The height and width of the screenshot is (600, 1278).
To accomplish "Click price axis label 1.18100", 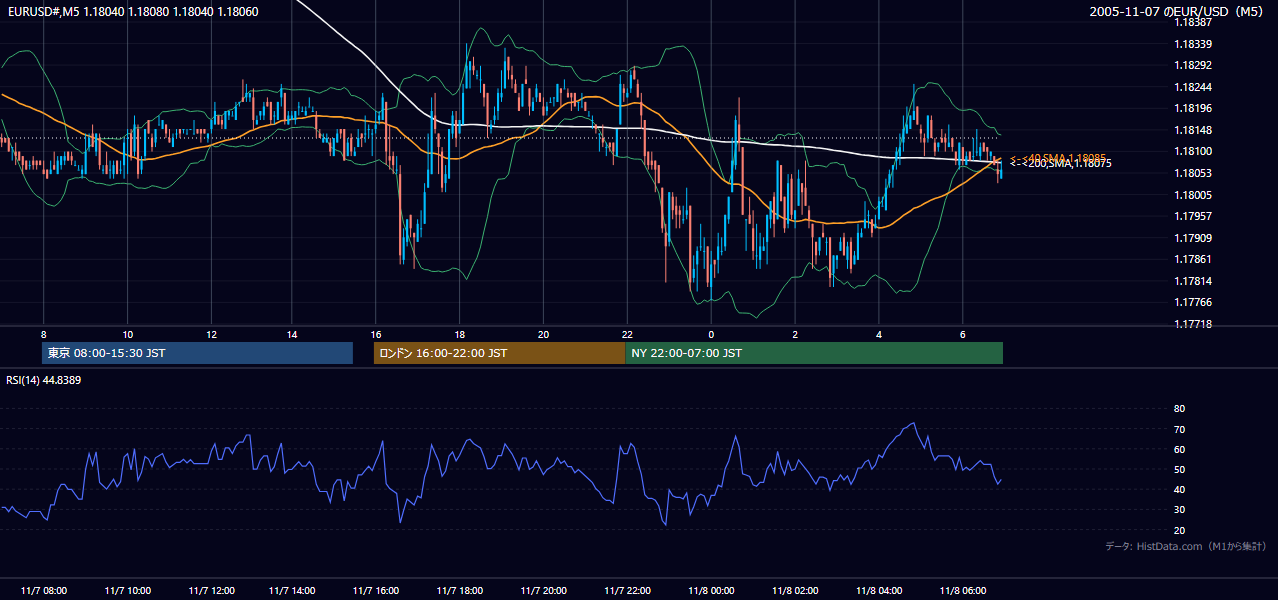I will 1193,152.
